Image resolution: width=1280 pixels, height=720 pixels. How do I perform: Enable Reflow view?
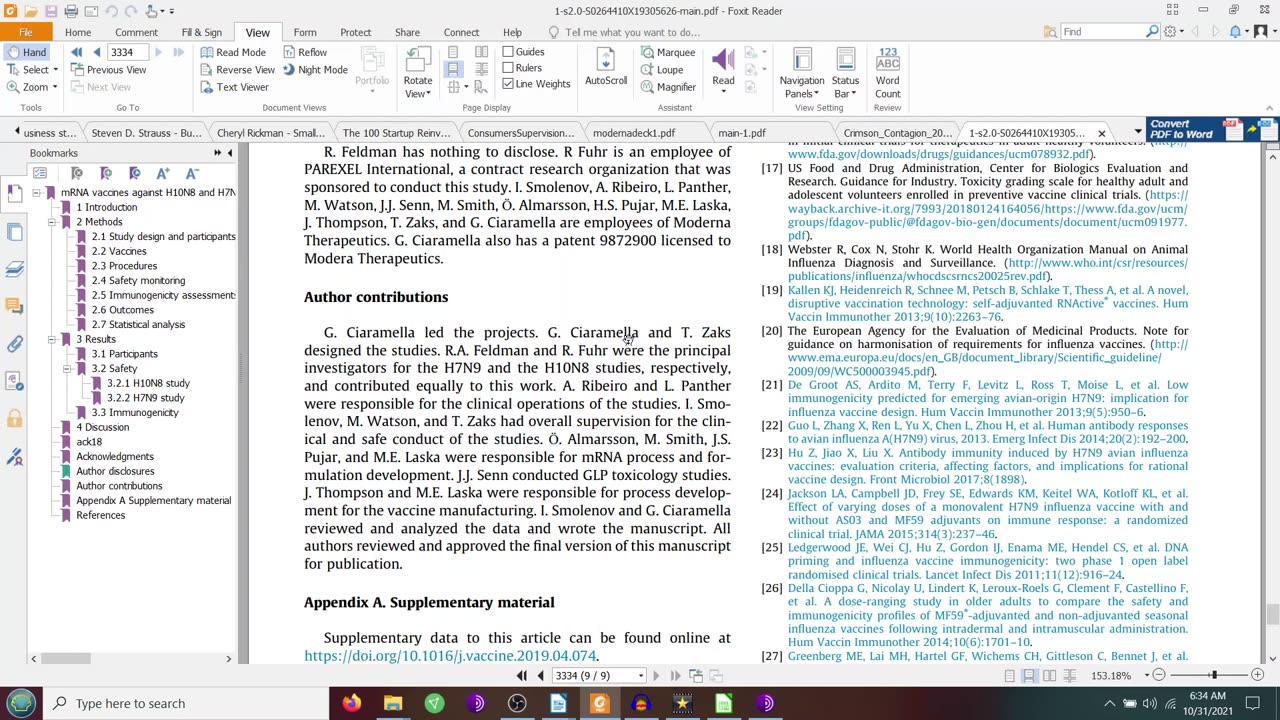(305, 52)
